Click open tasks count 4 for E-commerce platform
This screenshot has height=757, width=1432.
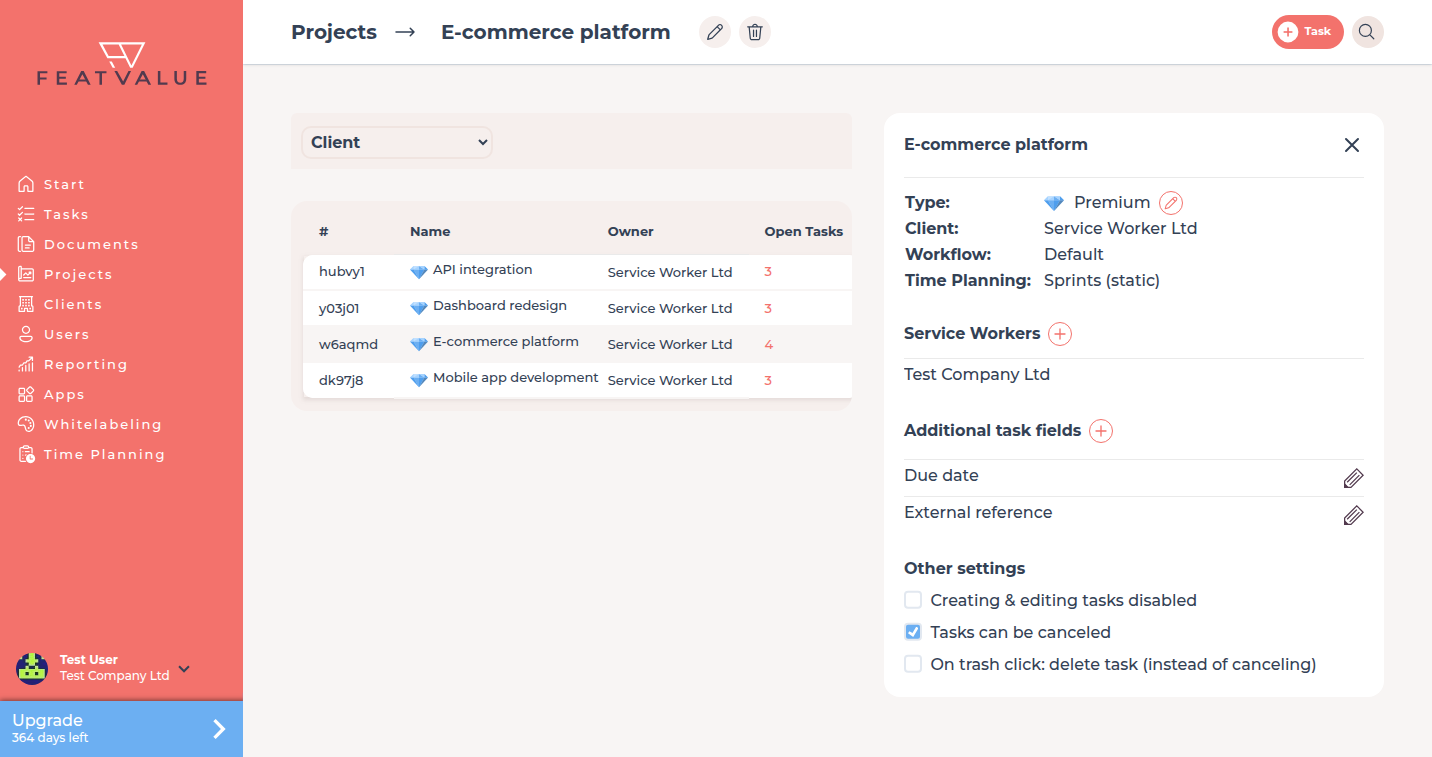769,344
